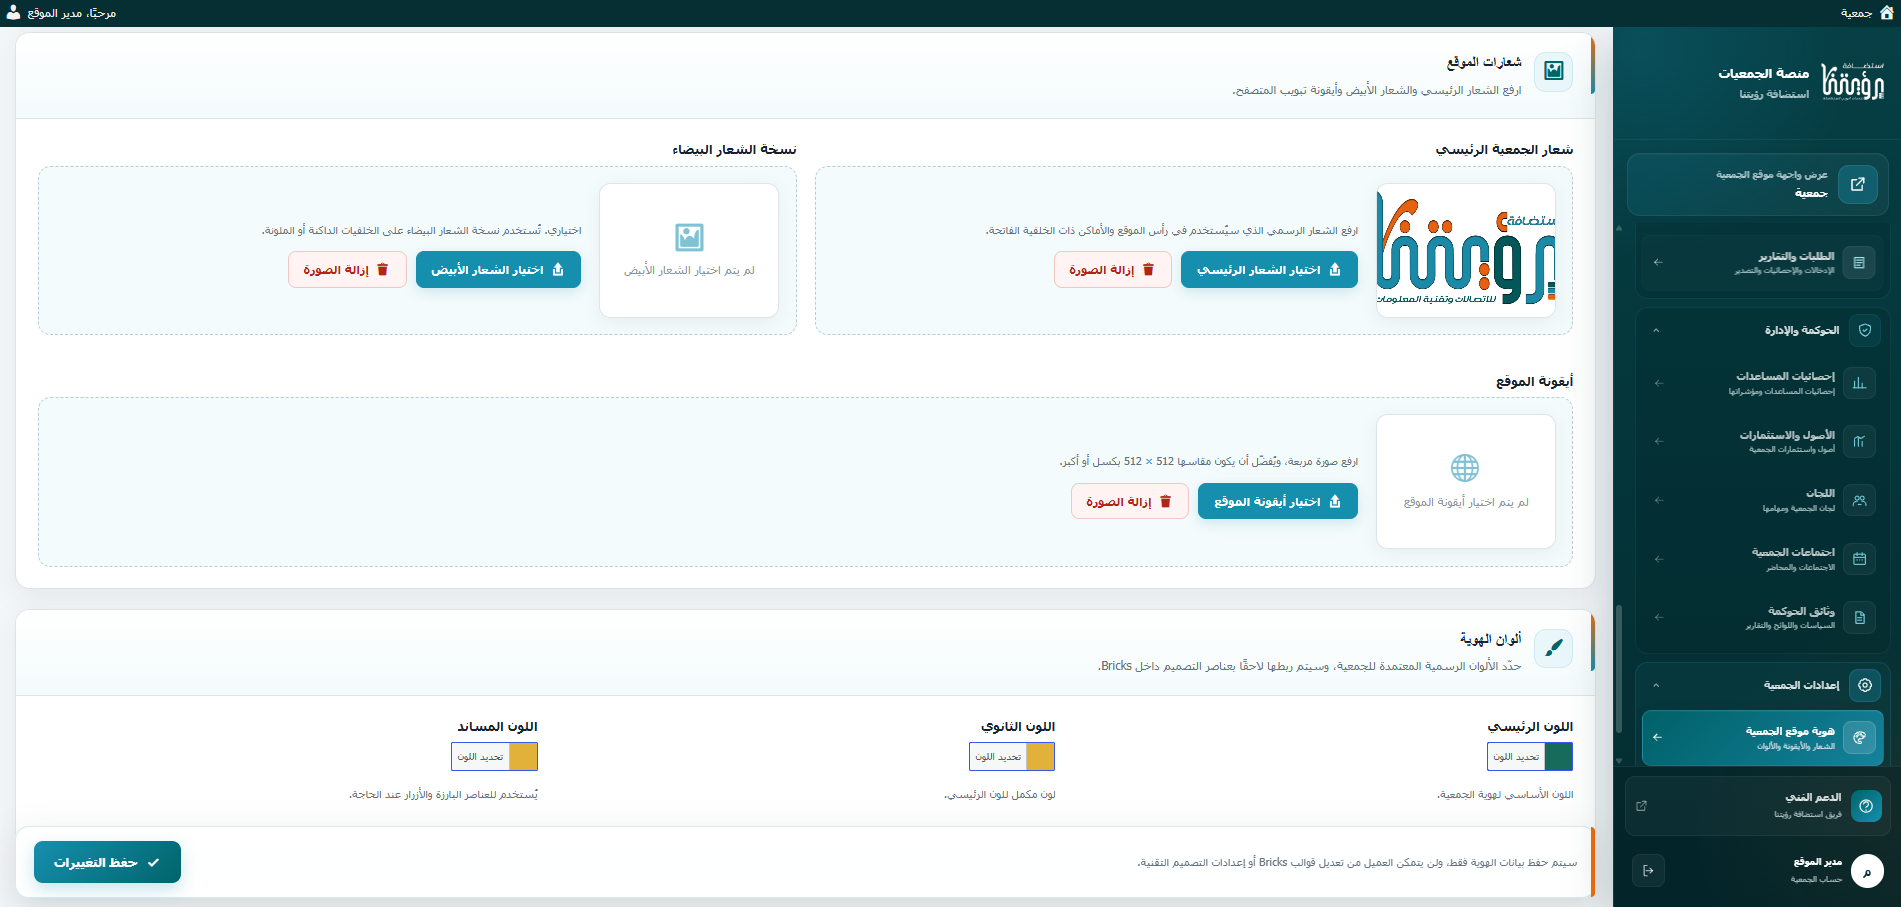Click حفظ التغييرات save button

tap(107, 862)
